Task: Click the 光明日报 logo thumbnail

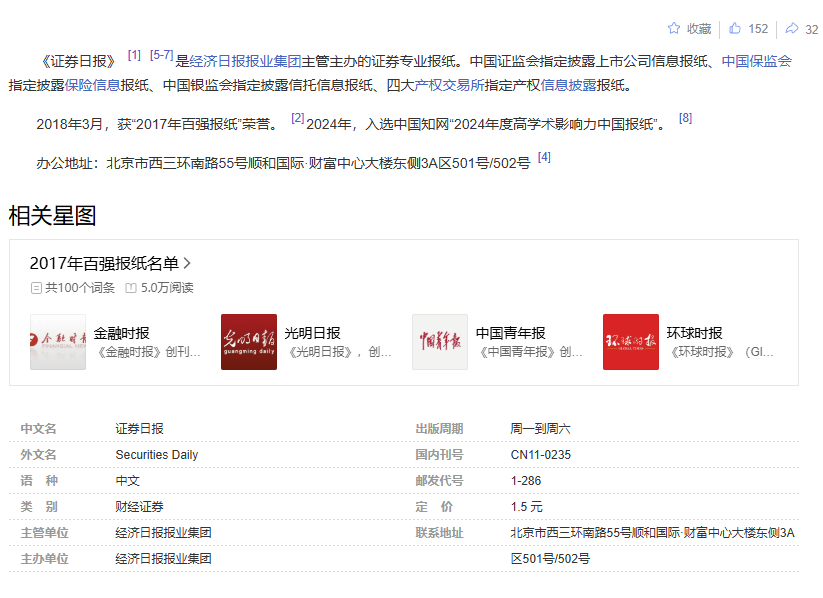Action: point(249,342)
